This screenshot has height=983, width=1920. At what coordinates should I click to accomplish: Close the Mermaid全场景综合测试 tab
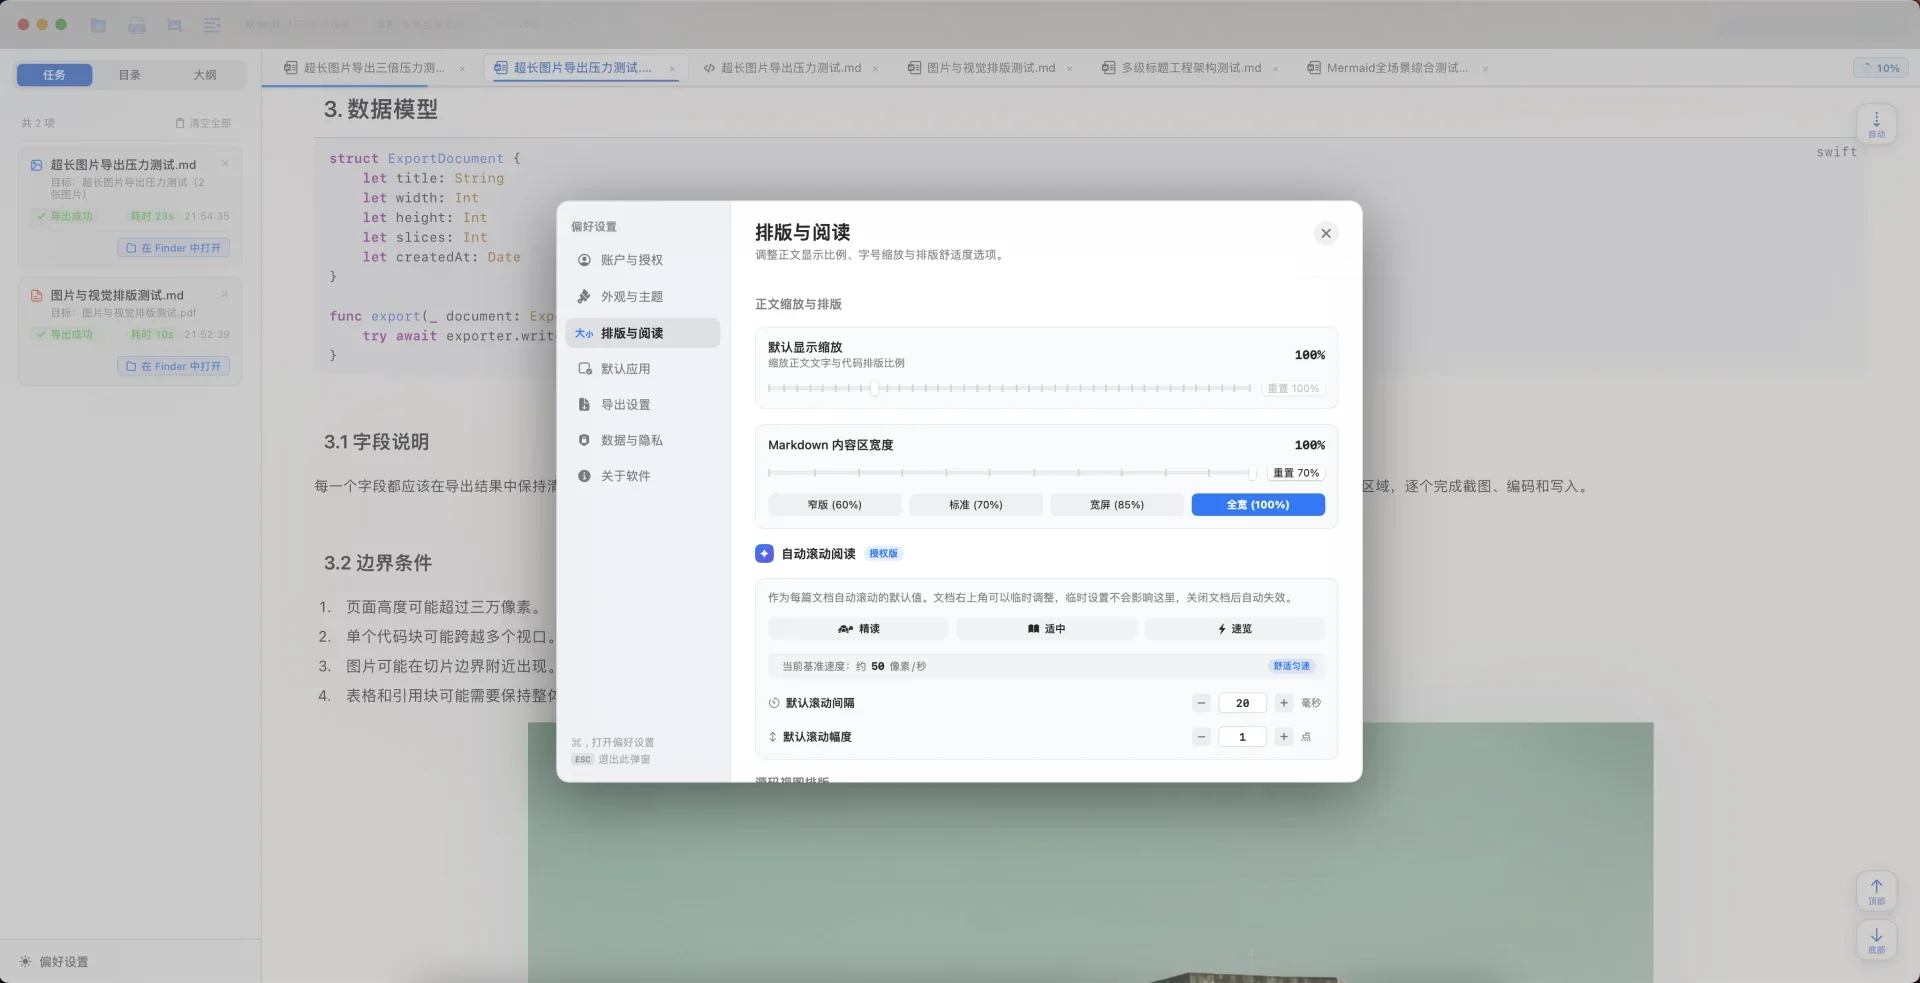point(1485,68)
